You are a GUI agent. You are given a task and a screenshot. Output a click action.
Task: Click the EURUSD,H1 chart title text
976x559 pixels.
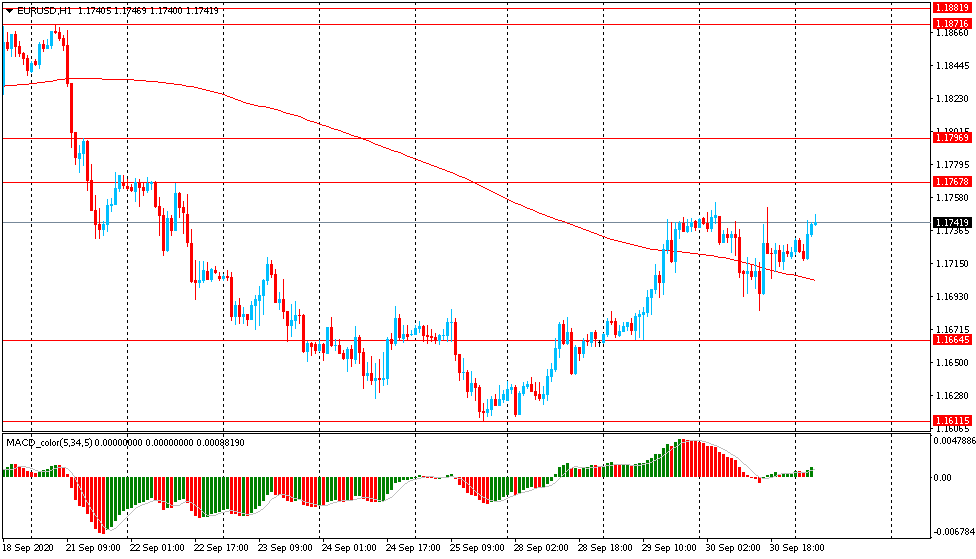tap(44, 11)
